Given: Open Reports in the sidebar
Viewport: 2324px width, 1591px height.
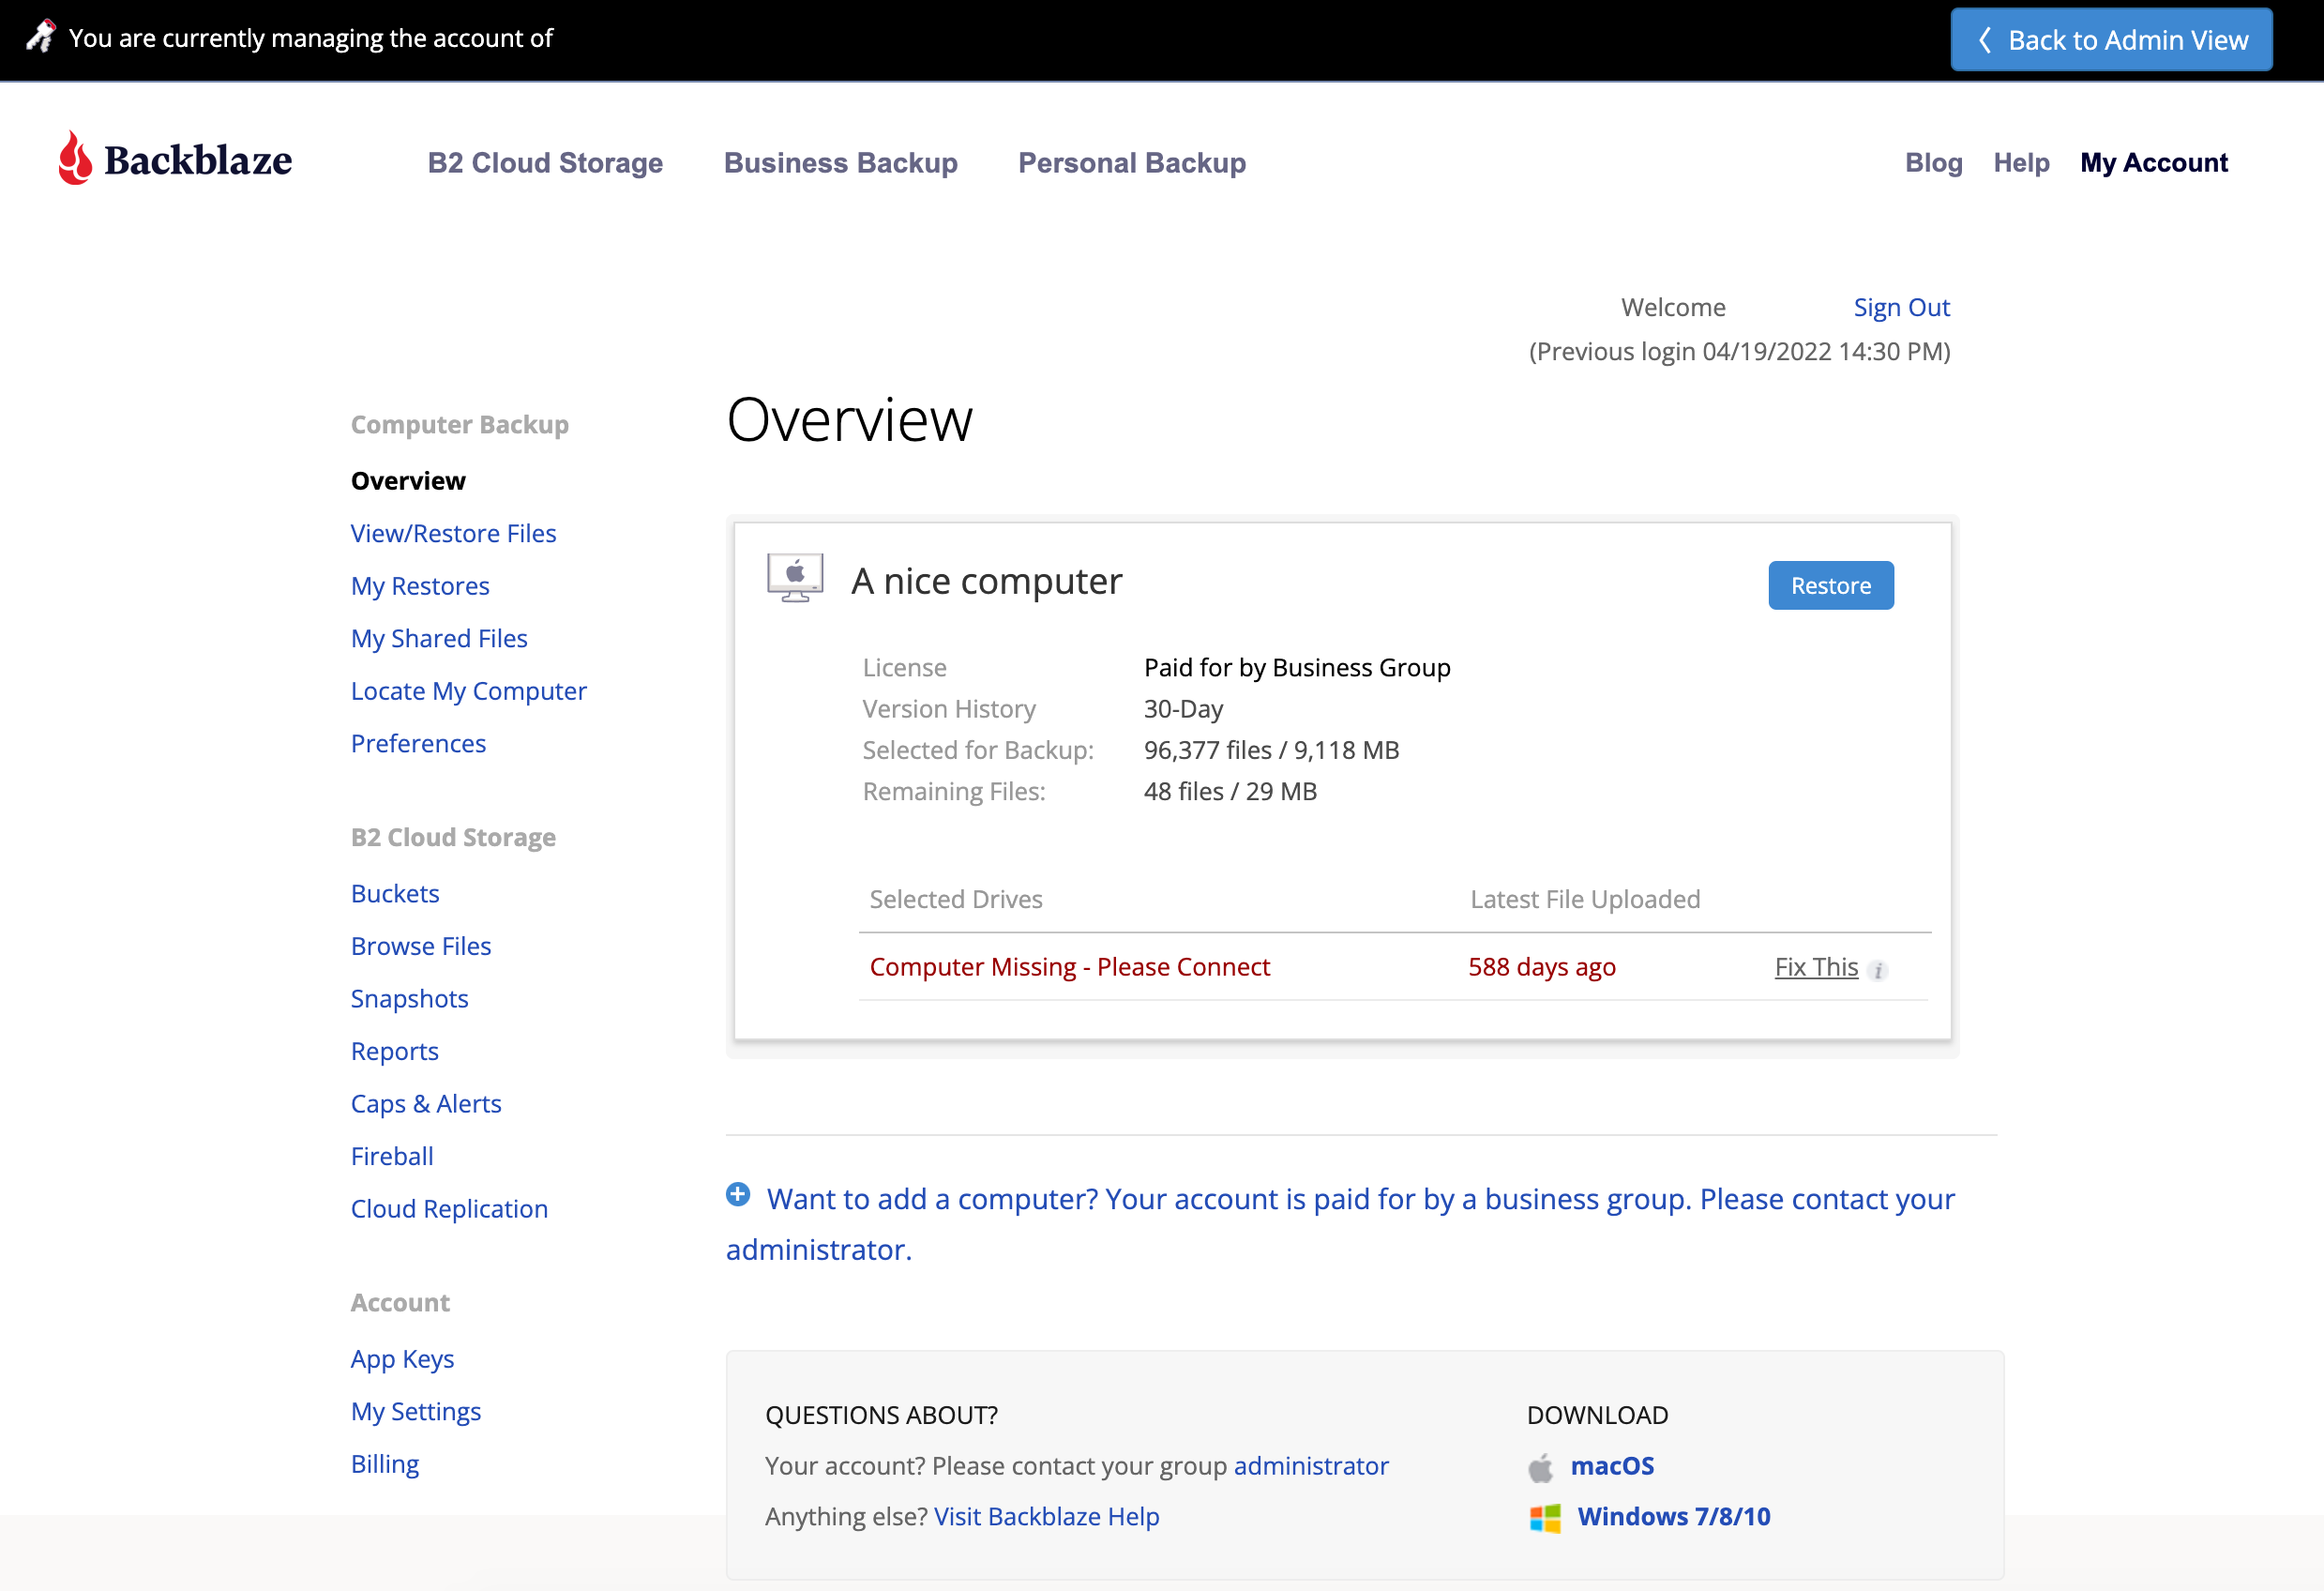Looking at the screenshot, I should 394,1051.
